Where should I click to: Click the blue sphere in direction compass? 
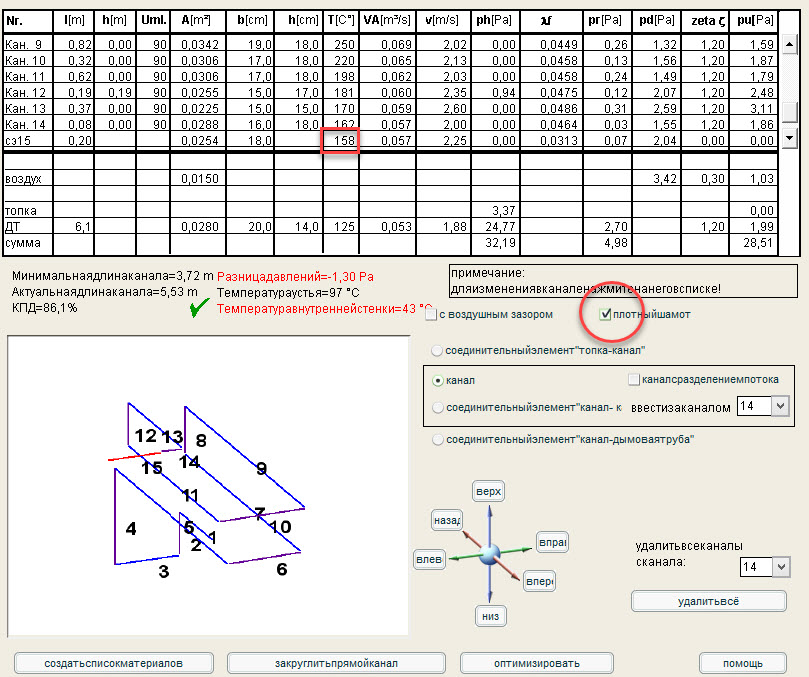coord(489,554)
